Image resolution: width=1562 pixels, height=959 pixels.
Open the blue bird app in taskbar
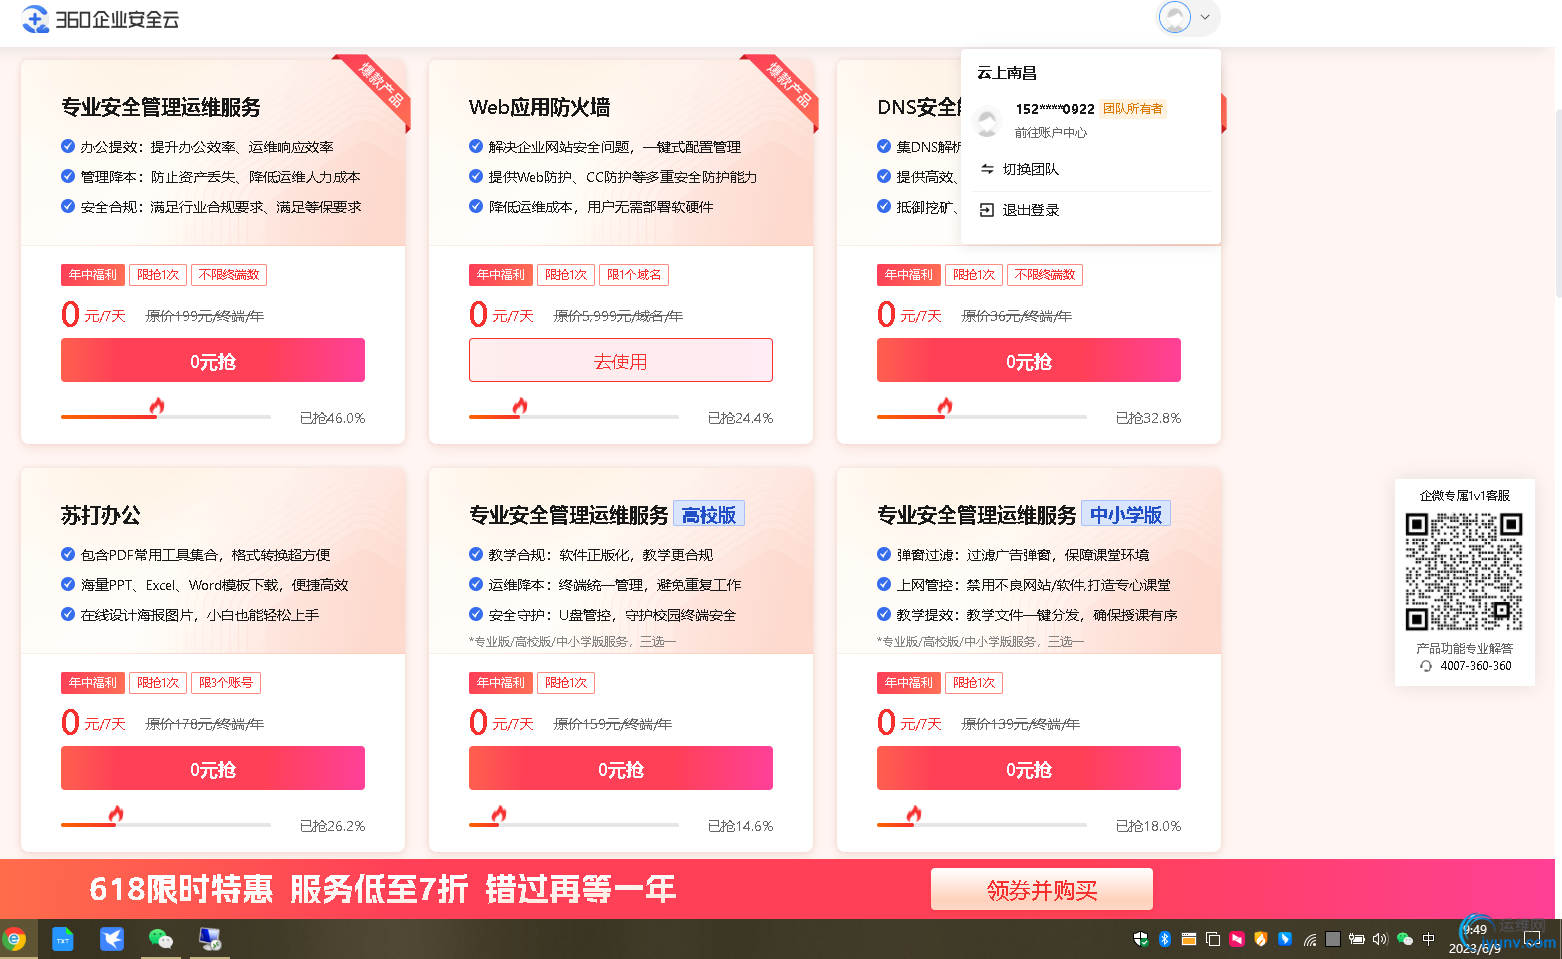[x=112, y=939]
